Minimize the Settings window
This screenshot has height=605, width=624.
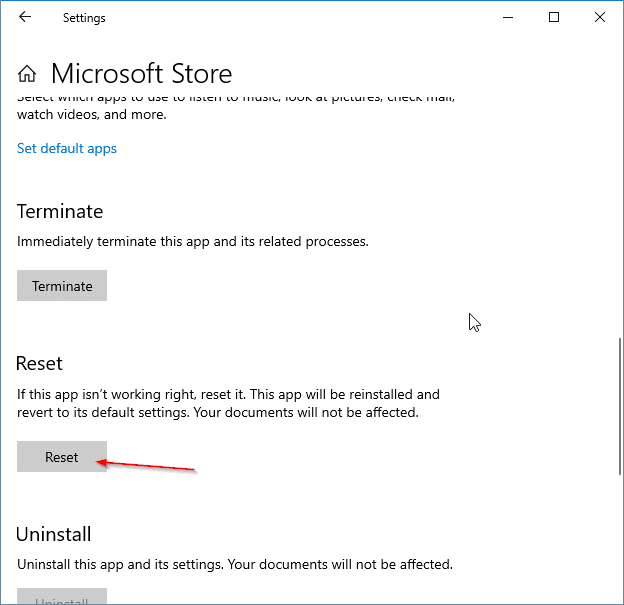coord(508,17)
